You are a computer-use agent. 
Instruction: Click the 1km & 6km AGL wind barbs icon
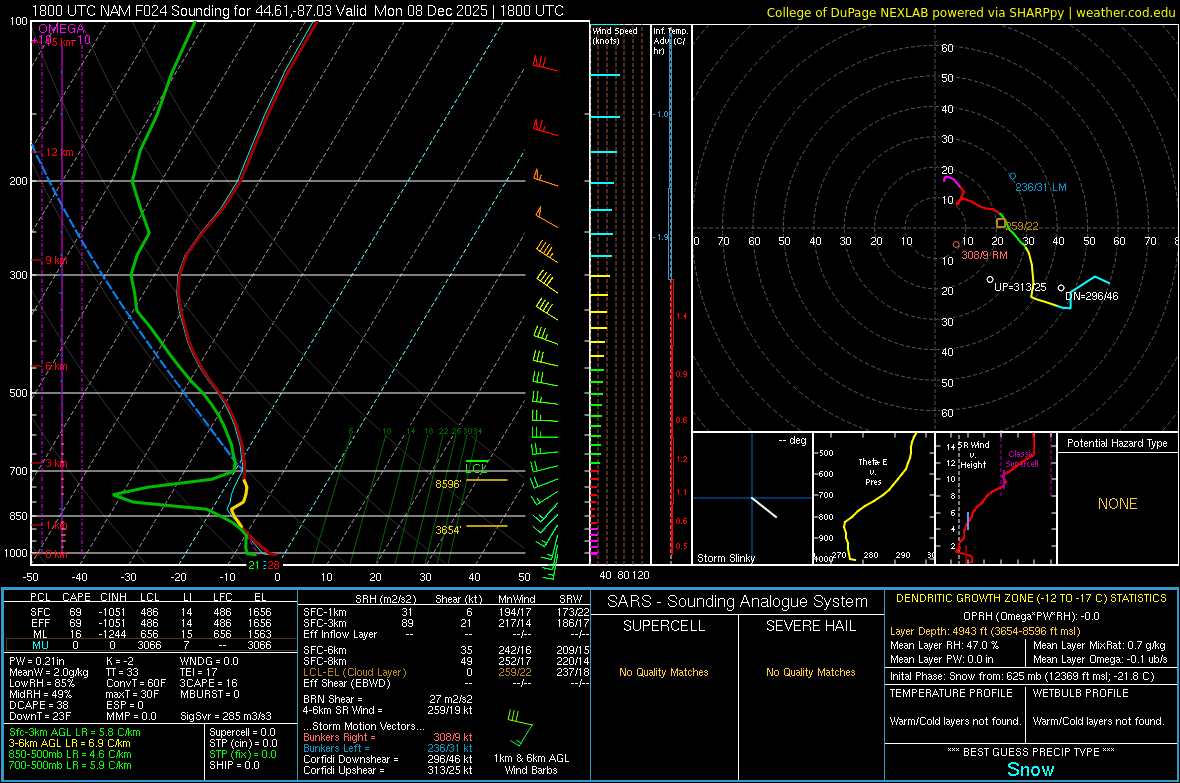click(x=520, y=727)
